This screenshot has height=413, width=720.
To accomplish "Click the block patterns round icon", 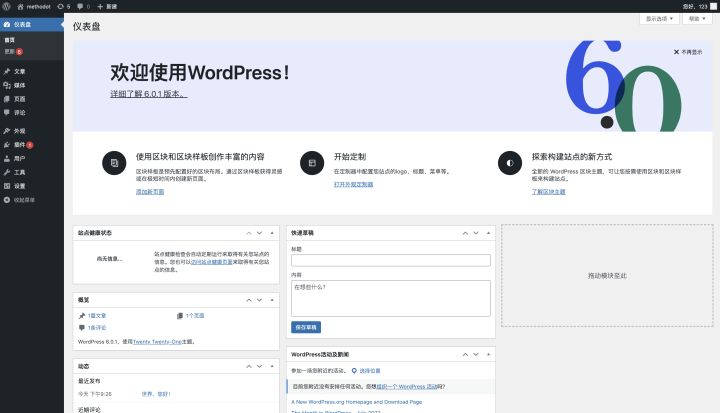I will tap(114, 163).
